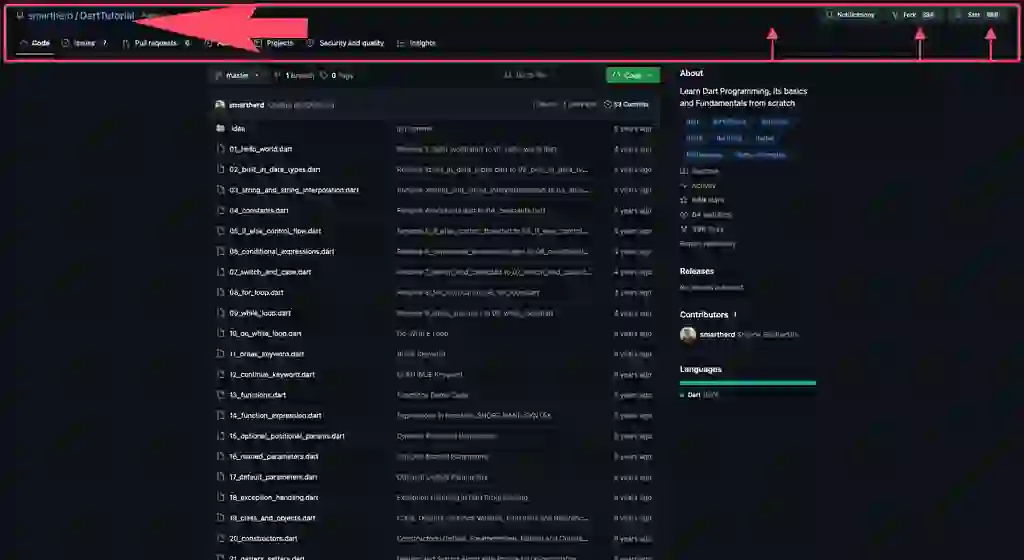Open the Security and quality tab
The width and height of the screenshot is (1024, 560).
(x=345, y=43)
